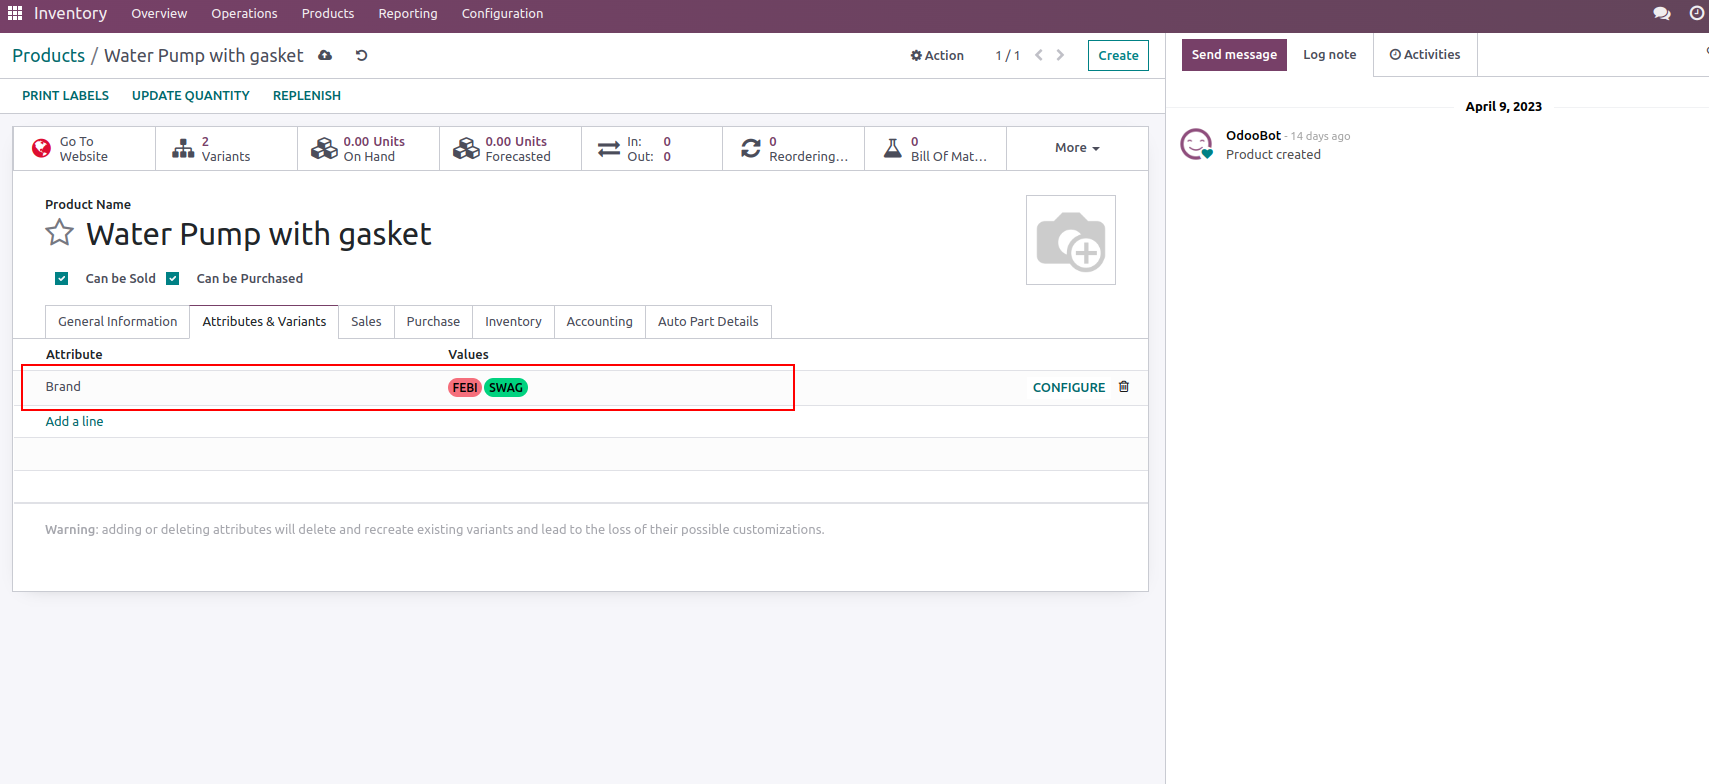Go to previous record arrow

(1039, 56)
